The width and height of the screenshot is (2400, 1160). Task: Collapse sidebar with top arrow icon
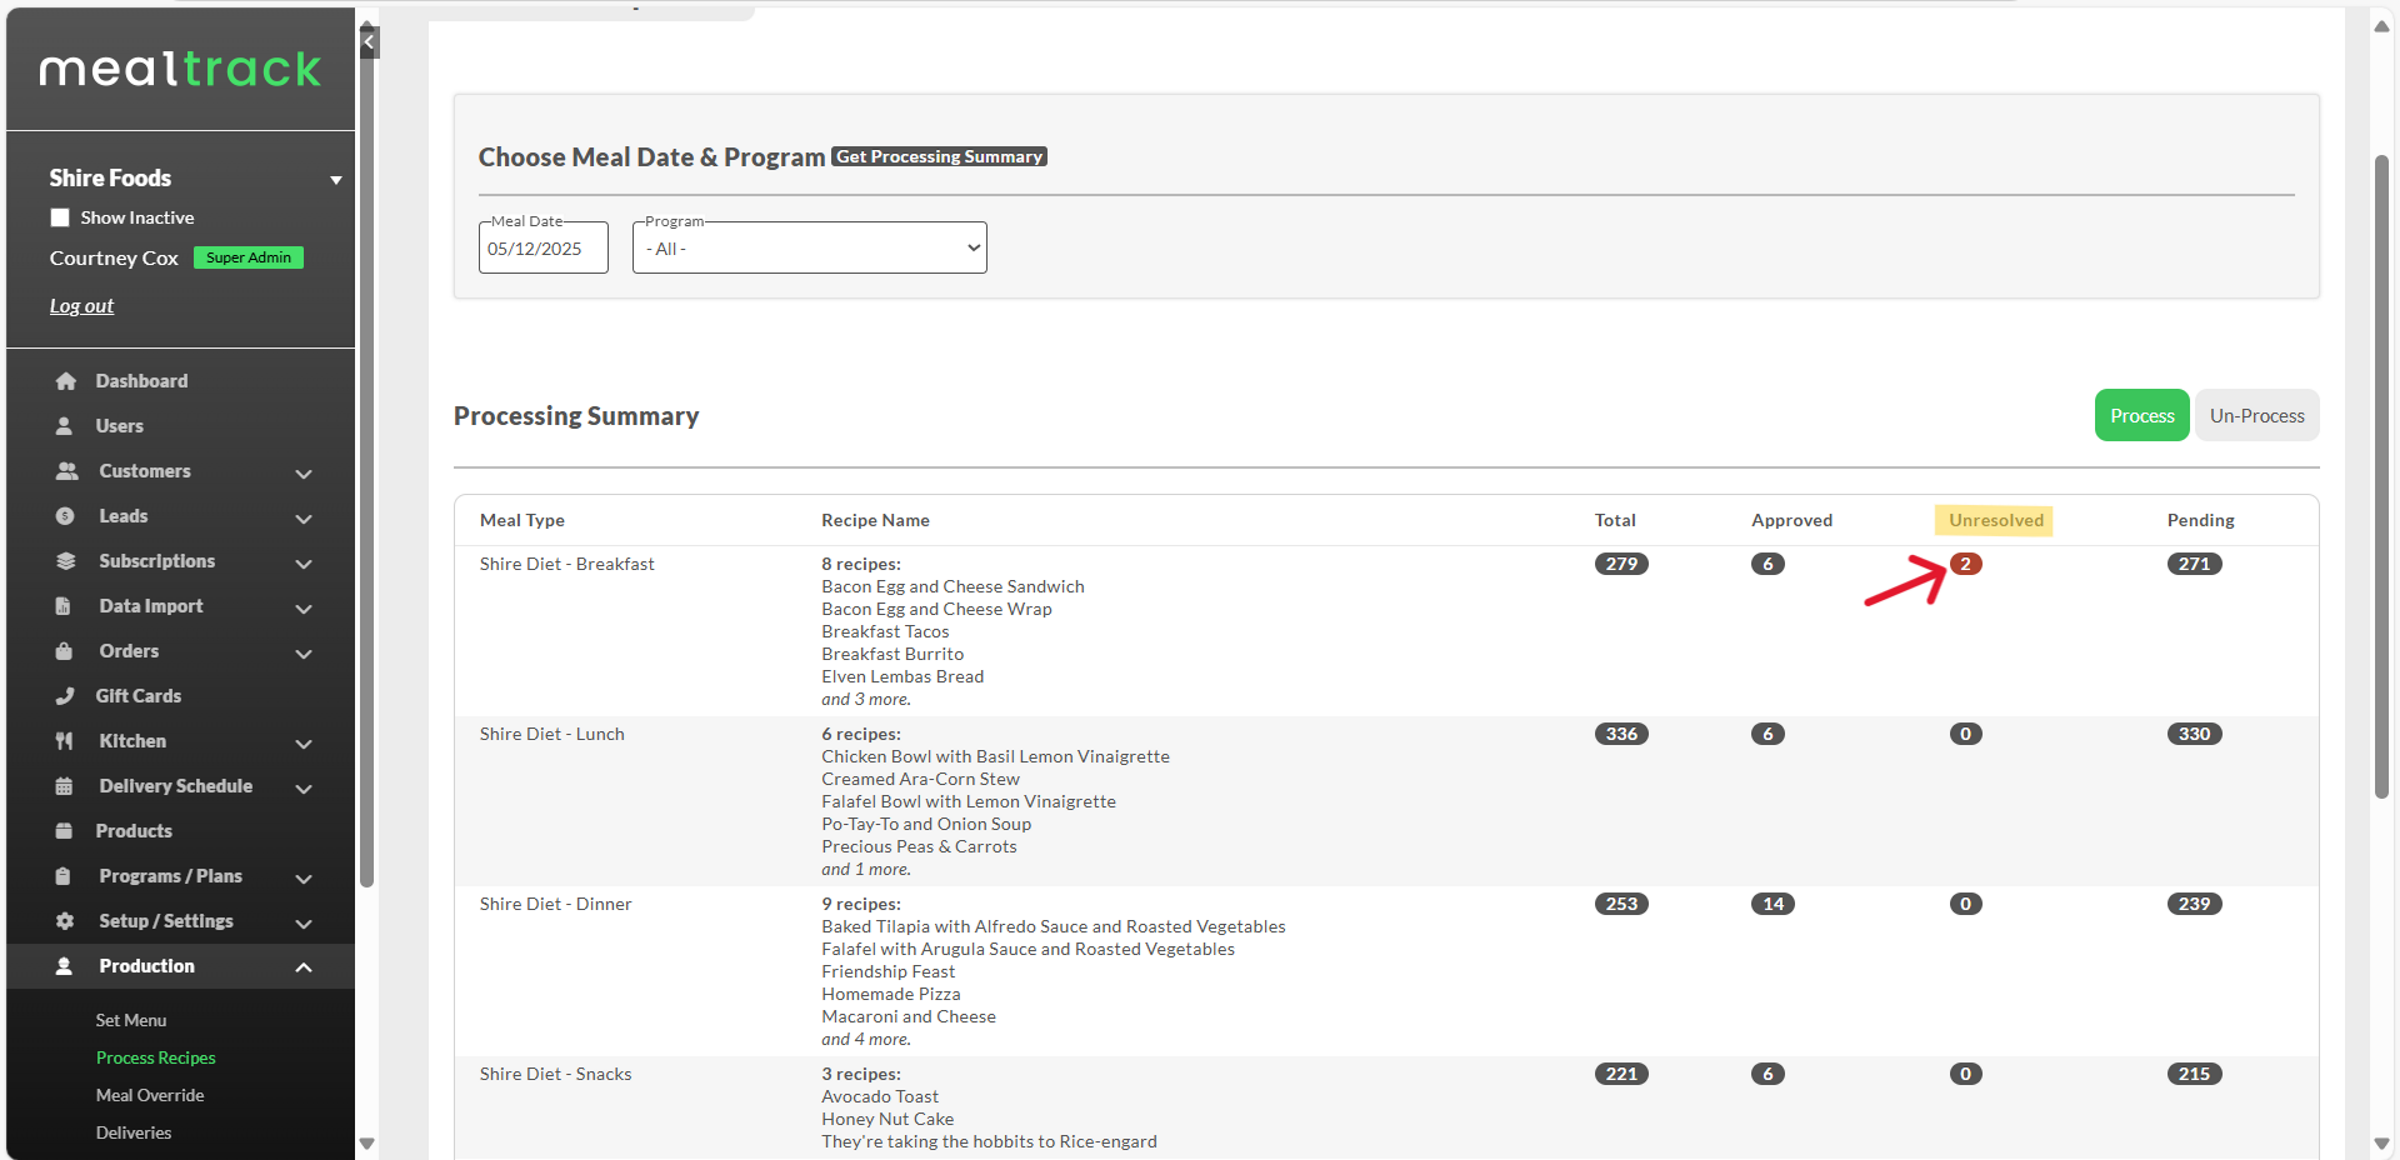click(x=369, y=42)
